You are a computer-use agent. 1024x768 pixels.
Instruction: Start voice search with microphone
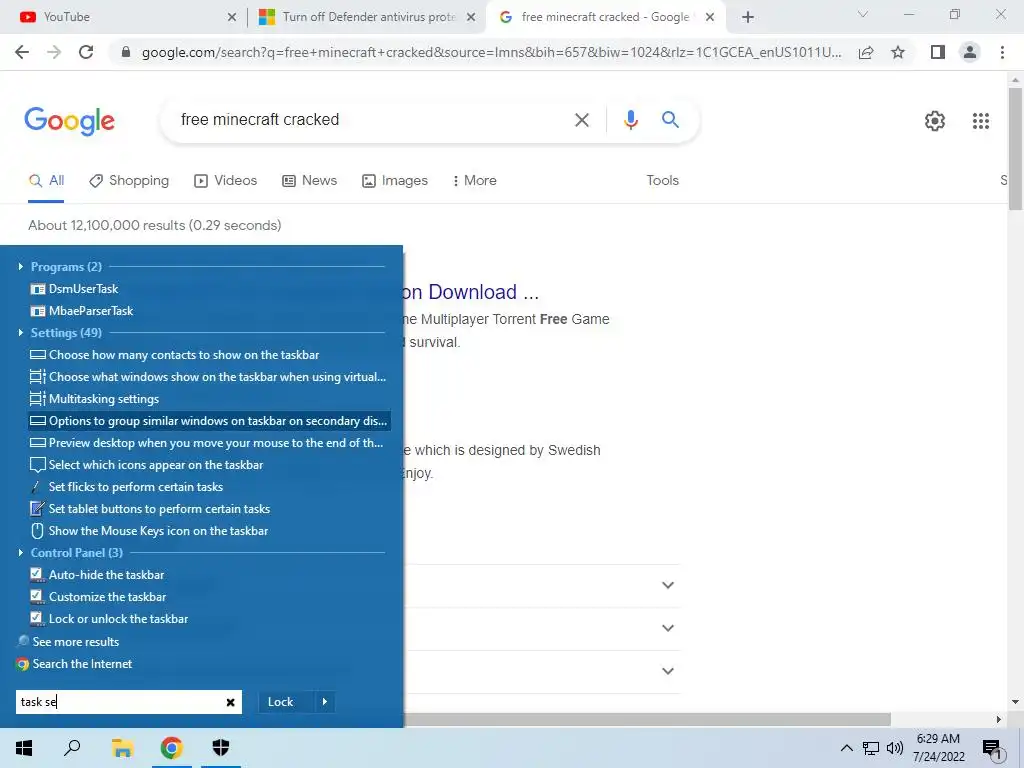[x=630, y=120]
